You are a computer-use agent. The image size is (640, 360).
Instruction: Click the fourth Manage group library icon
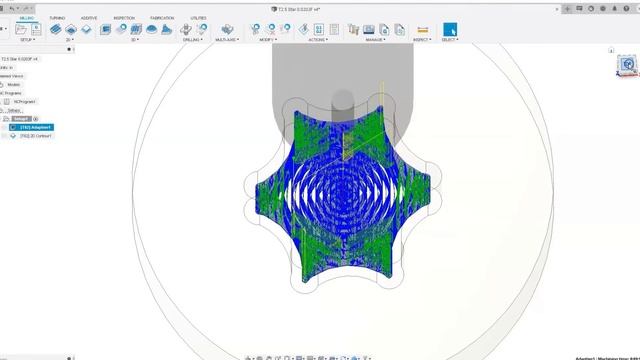tap(400, 29)
